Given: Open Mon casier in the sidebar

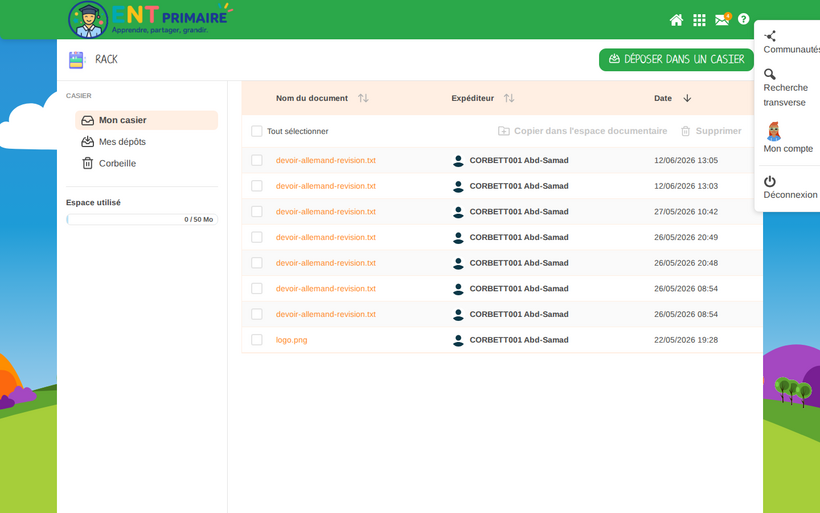Looking at the screenshot, I should coord(146,120).
